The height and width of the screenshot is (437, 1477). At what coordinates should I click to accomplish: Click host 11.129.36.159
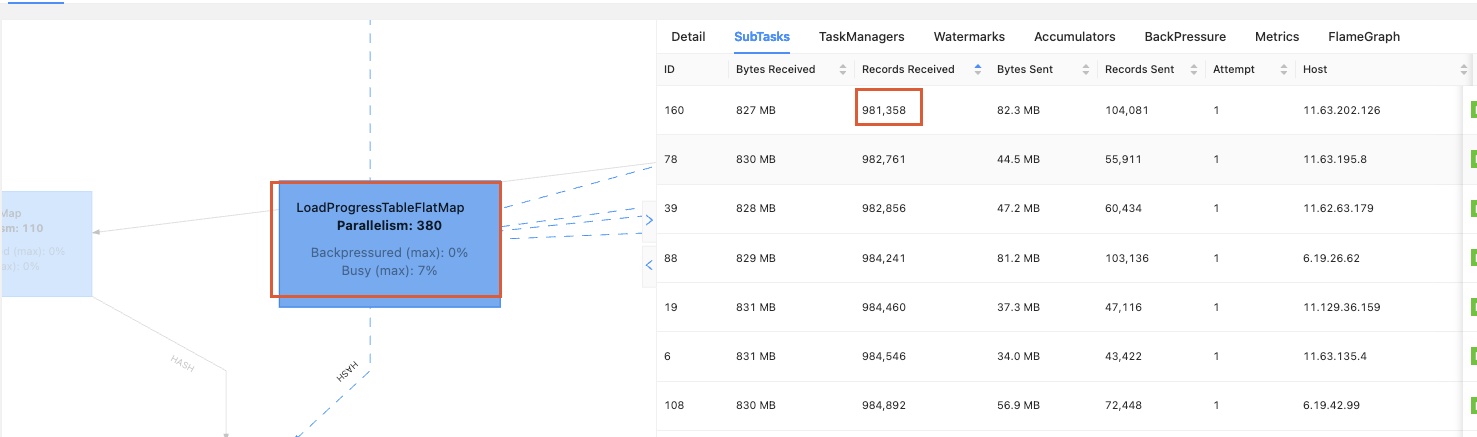[1342, 307]
